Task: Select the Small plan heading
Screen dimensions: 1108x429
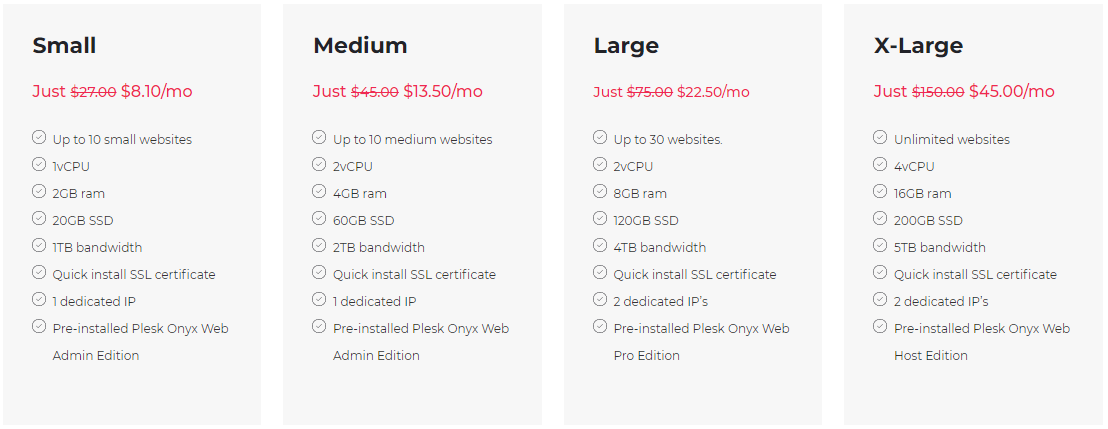Action: pyautogui.click(x=64, y=45)
